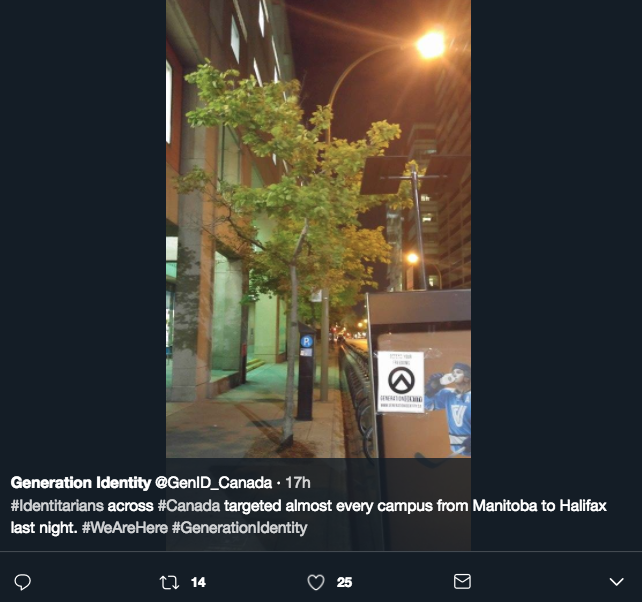Follow the #Canada hashtag link
Screen dimensions: 642x602
[x=189, y=506]
